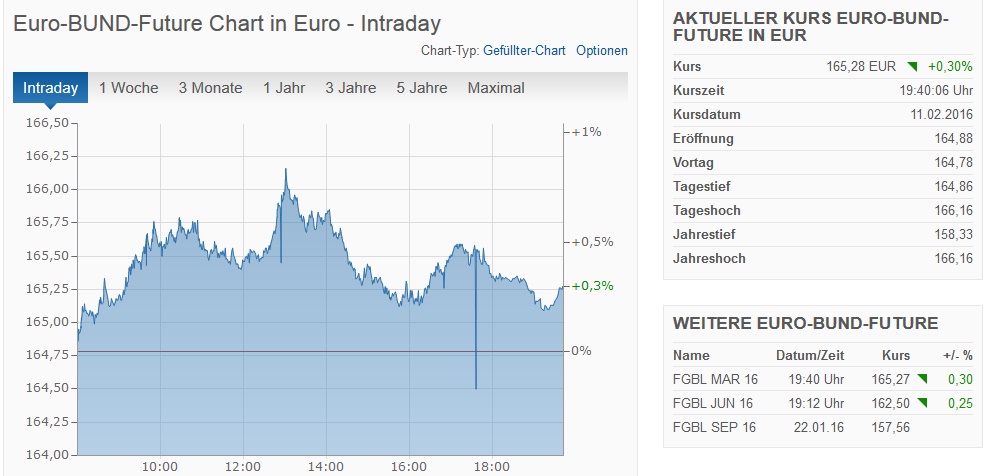997x476 pixels.
Task: Open the FGBL JUN 16 future
Action: 713,403
